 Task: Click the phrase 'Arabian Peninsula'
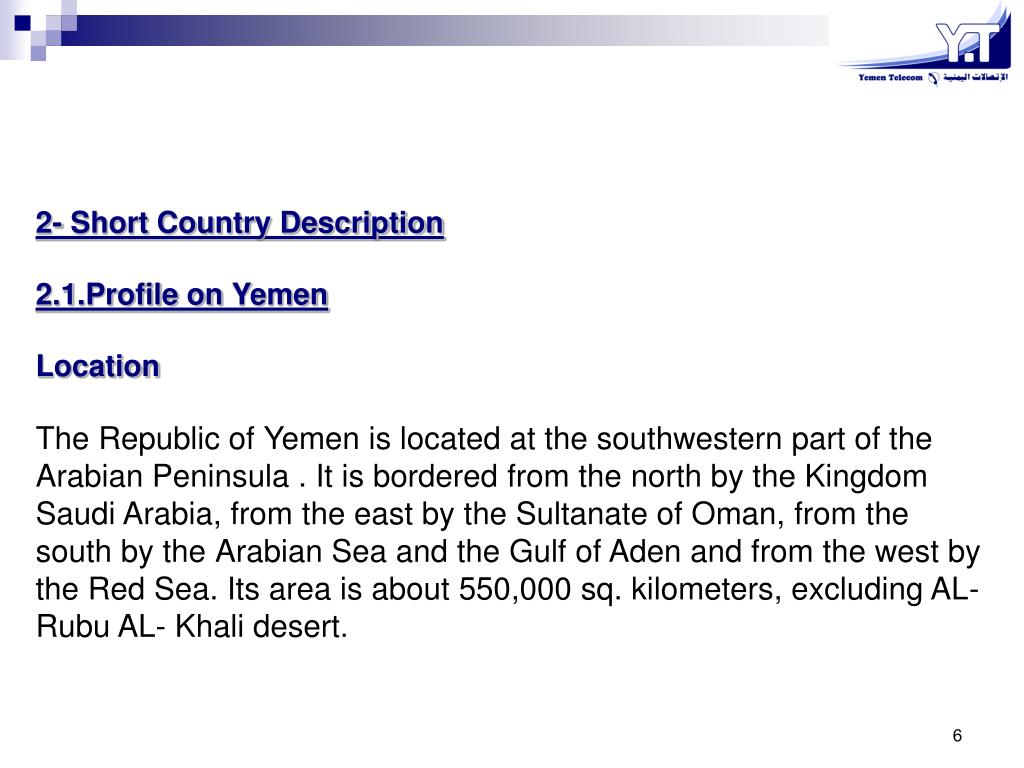coord(163,477)
